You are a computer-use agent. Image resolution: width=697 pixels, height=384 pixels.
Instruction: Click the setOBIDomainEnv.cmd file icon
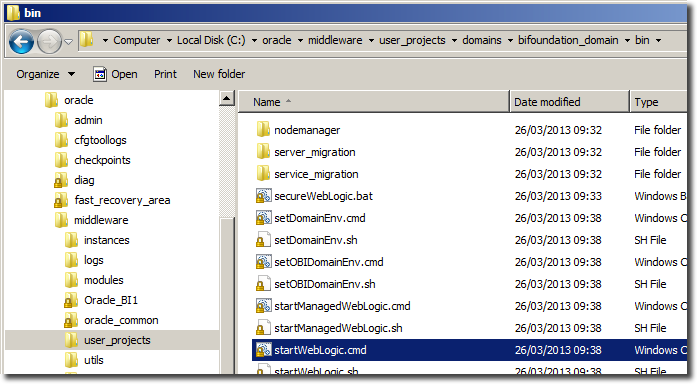coord(263,262)
